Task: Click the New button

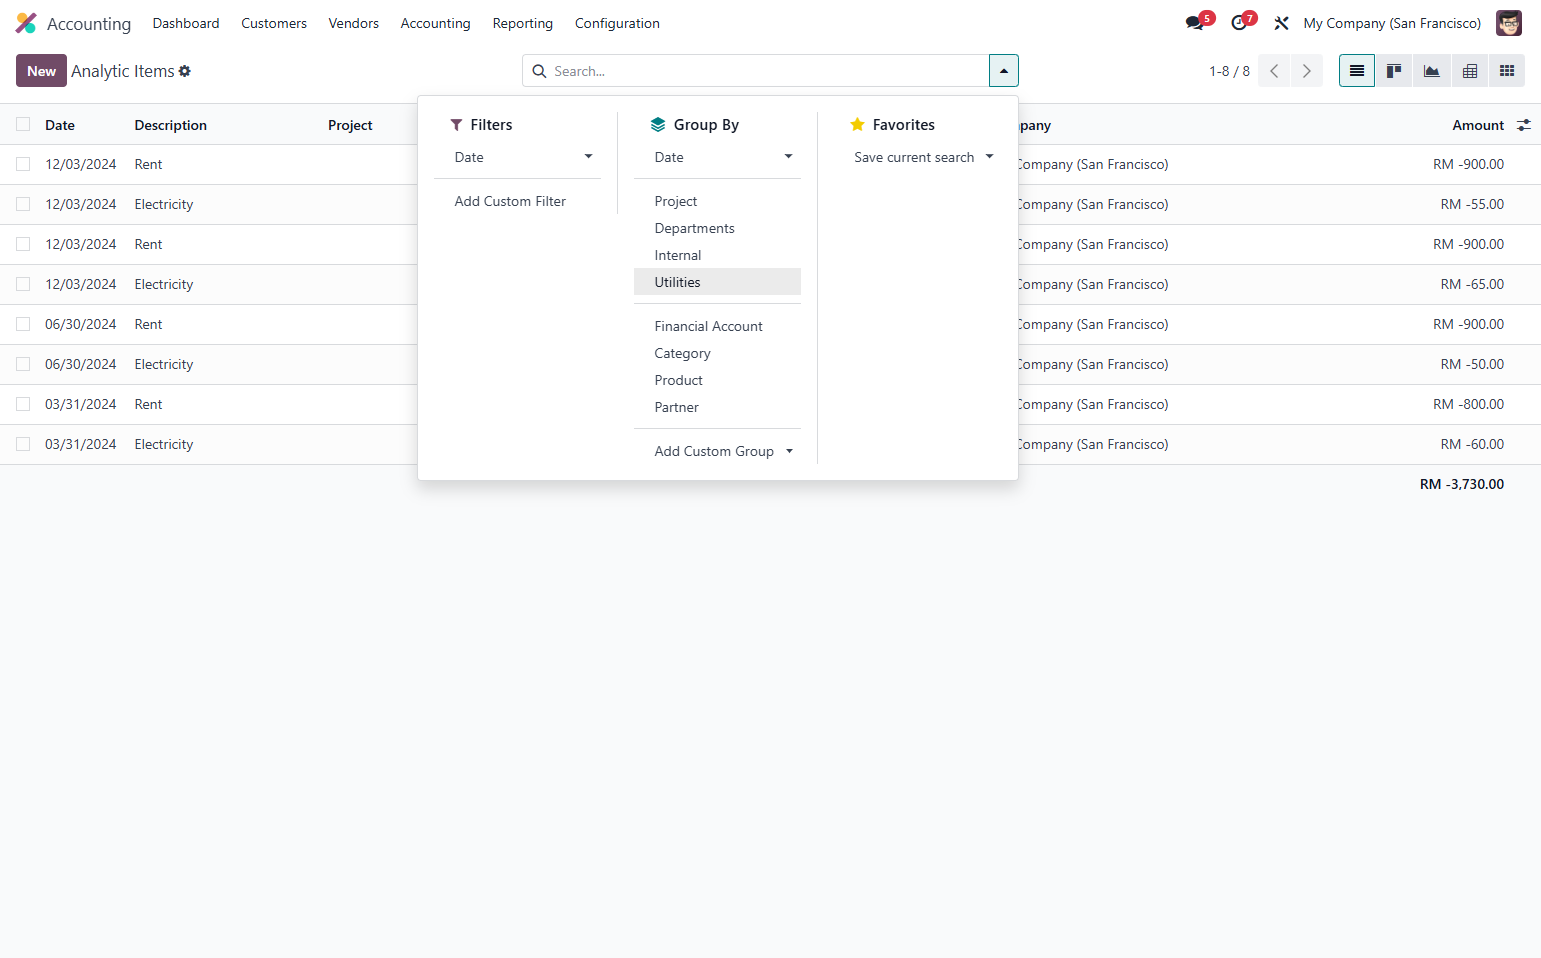Action: click(x=41, y=71)
